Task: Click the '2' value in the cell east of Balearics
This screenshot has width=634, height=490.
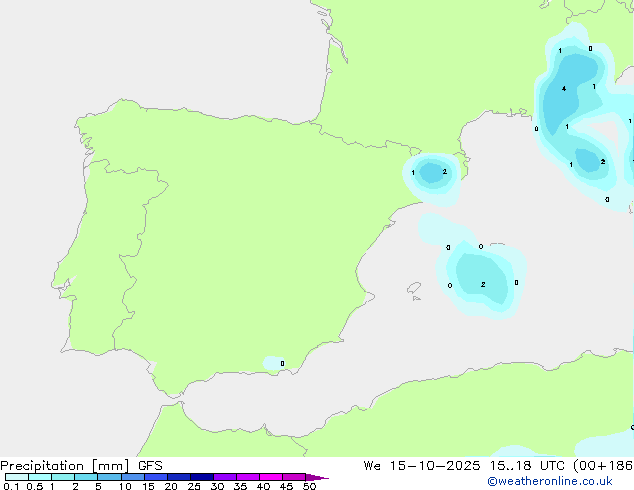Action: pos(483,285)
